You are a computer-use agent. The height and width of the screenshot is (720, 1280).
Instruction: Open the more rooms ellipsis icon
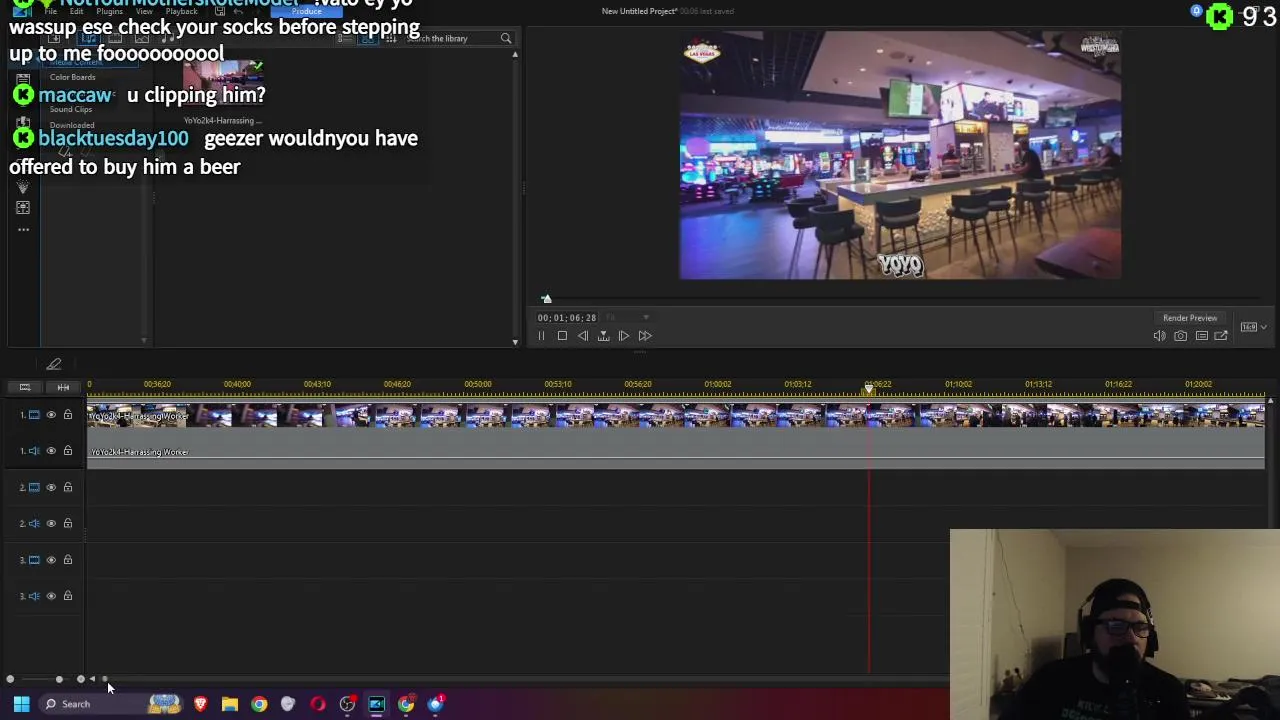(x=23, y=230)
